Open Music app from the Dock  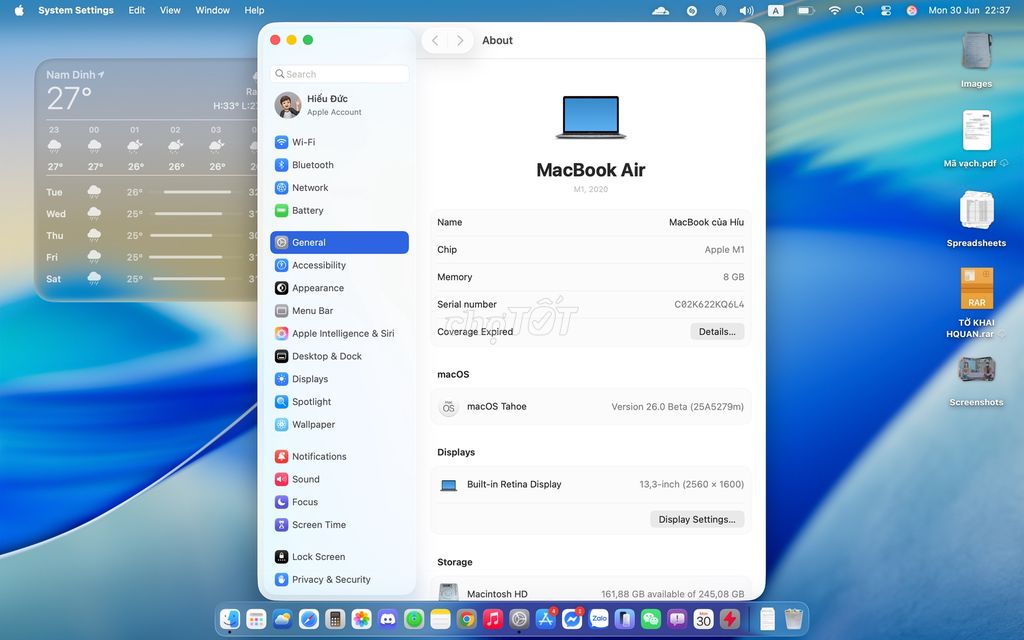[x=493, y=618]
